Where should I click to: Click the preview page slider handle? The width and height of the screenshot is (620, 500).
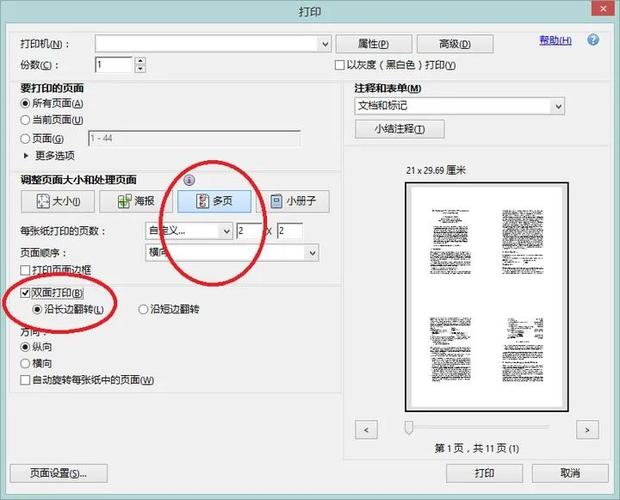pos(409,427)
